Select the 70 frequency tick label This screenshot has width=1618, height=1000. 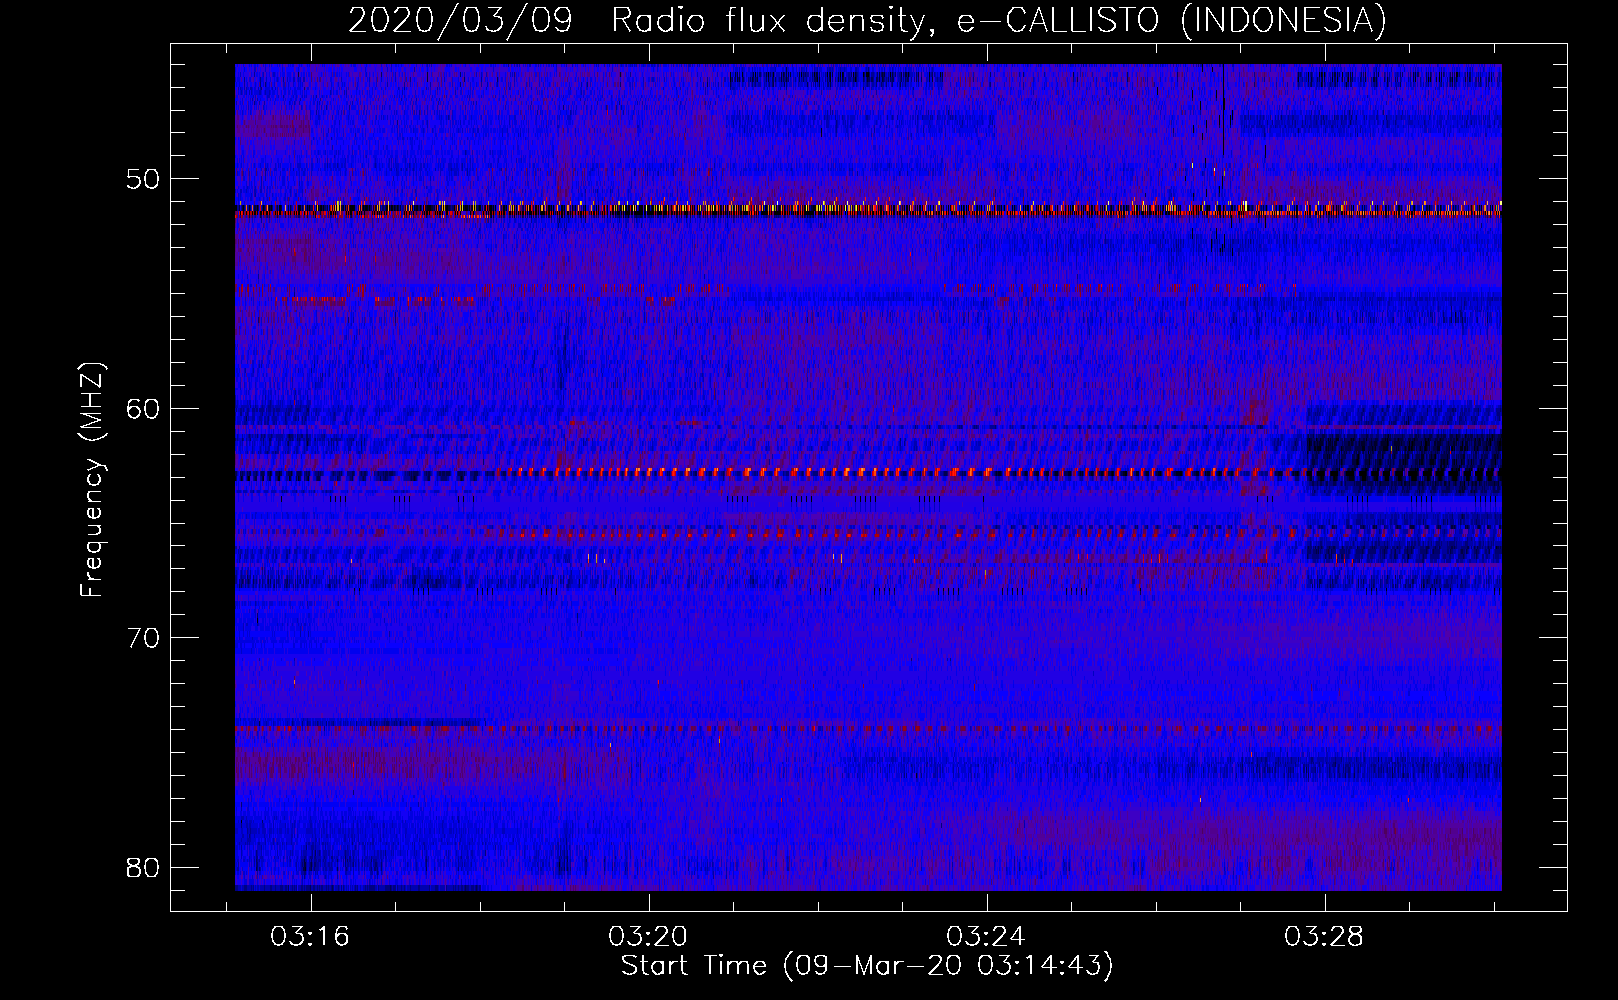pos(144,637)
